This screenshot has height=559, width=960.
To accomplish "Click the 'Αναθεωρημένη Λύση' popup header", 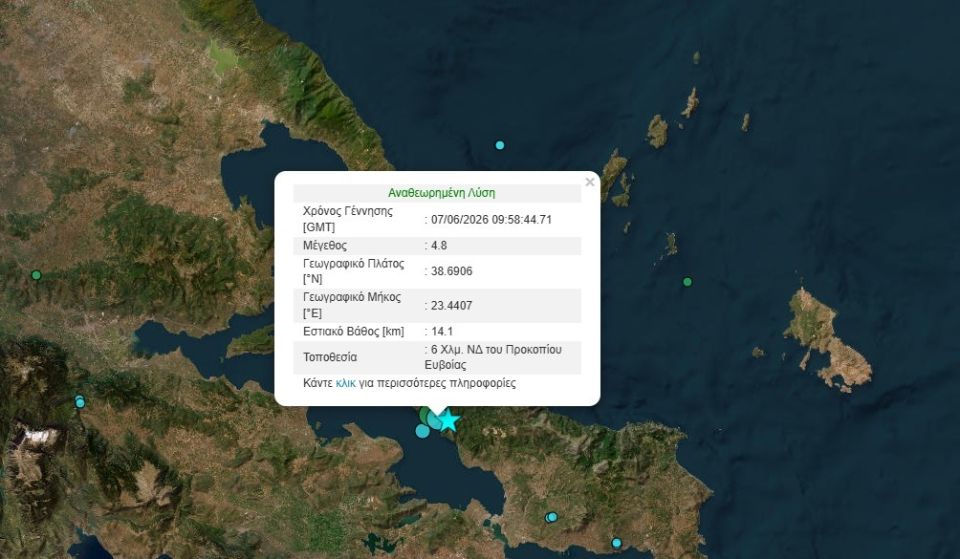I will click(x=441, y=193).
